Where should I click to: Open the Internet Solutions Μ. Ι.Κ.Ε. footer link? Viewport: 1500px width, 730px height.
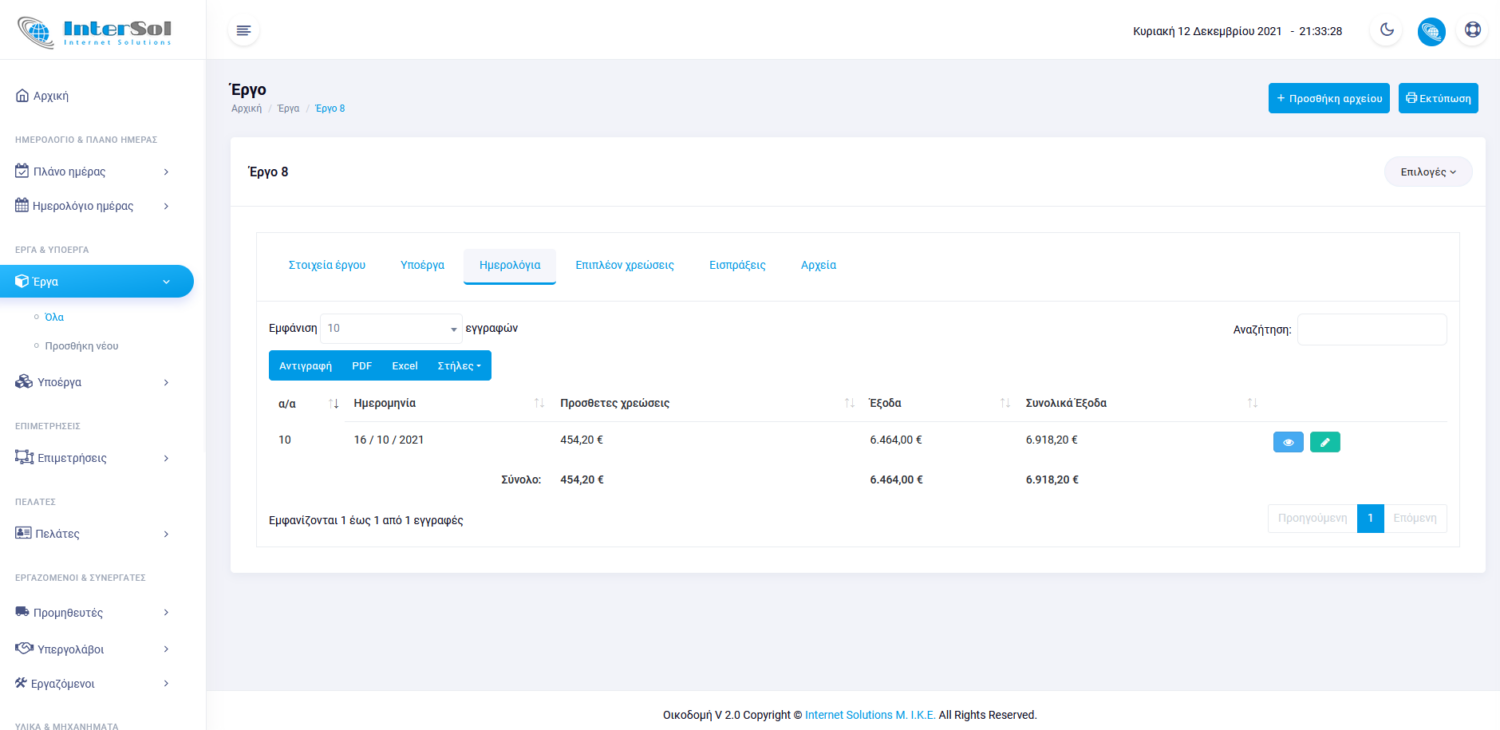coord(870,715)
